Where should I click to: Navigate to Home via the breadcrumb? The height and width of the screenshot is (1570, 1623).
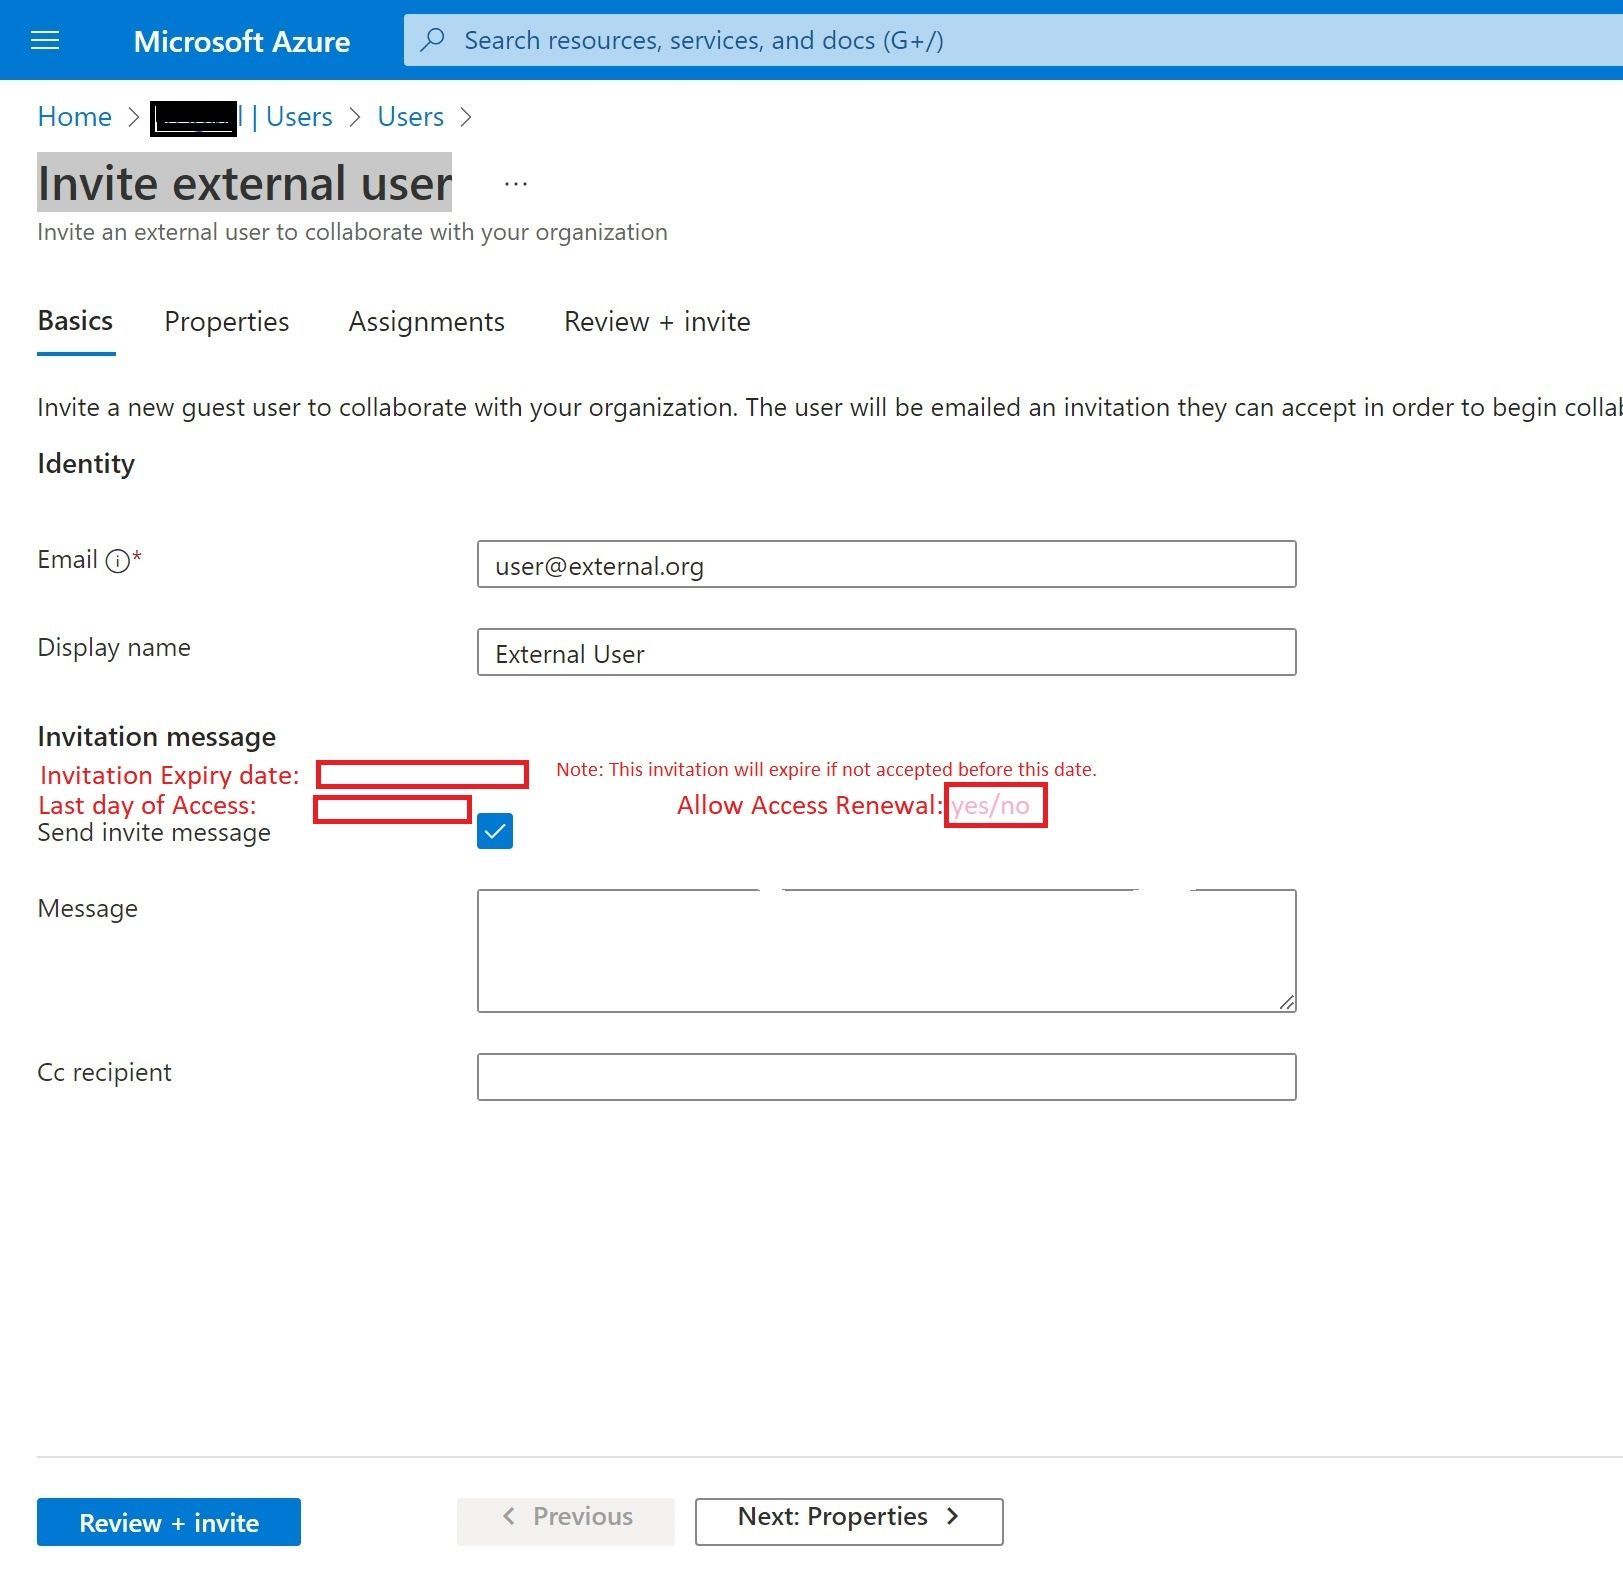point(74,117)
